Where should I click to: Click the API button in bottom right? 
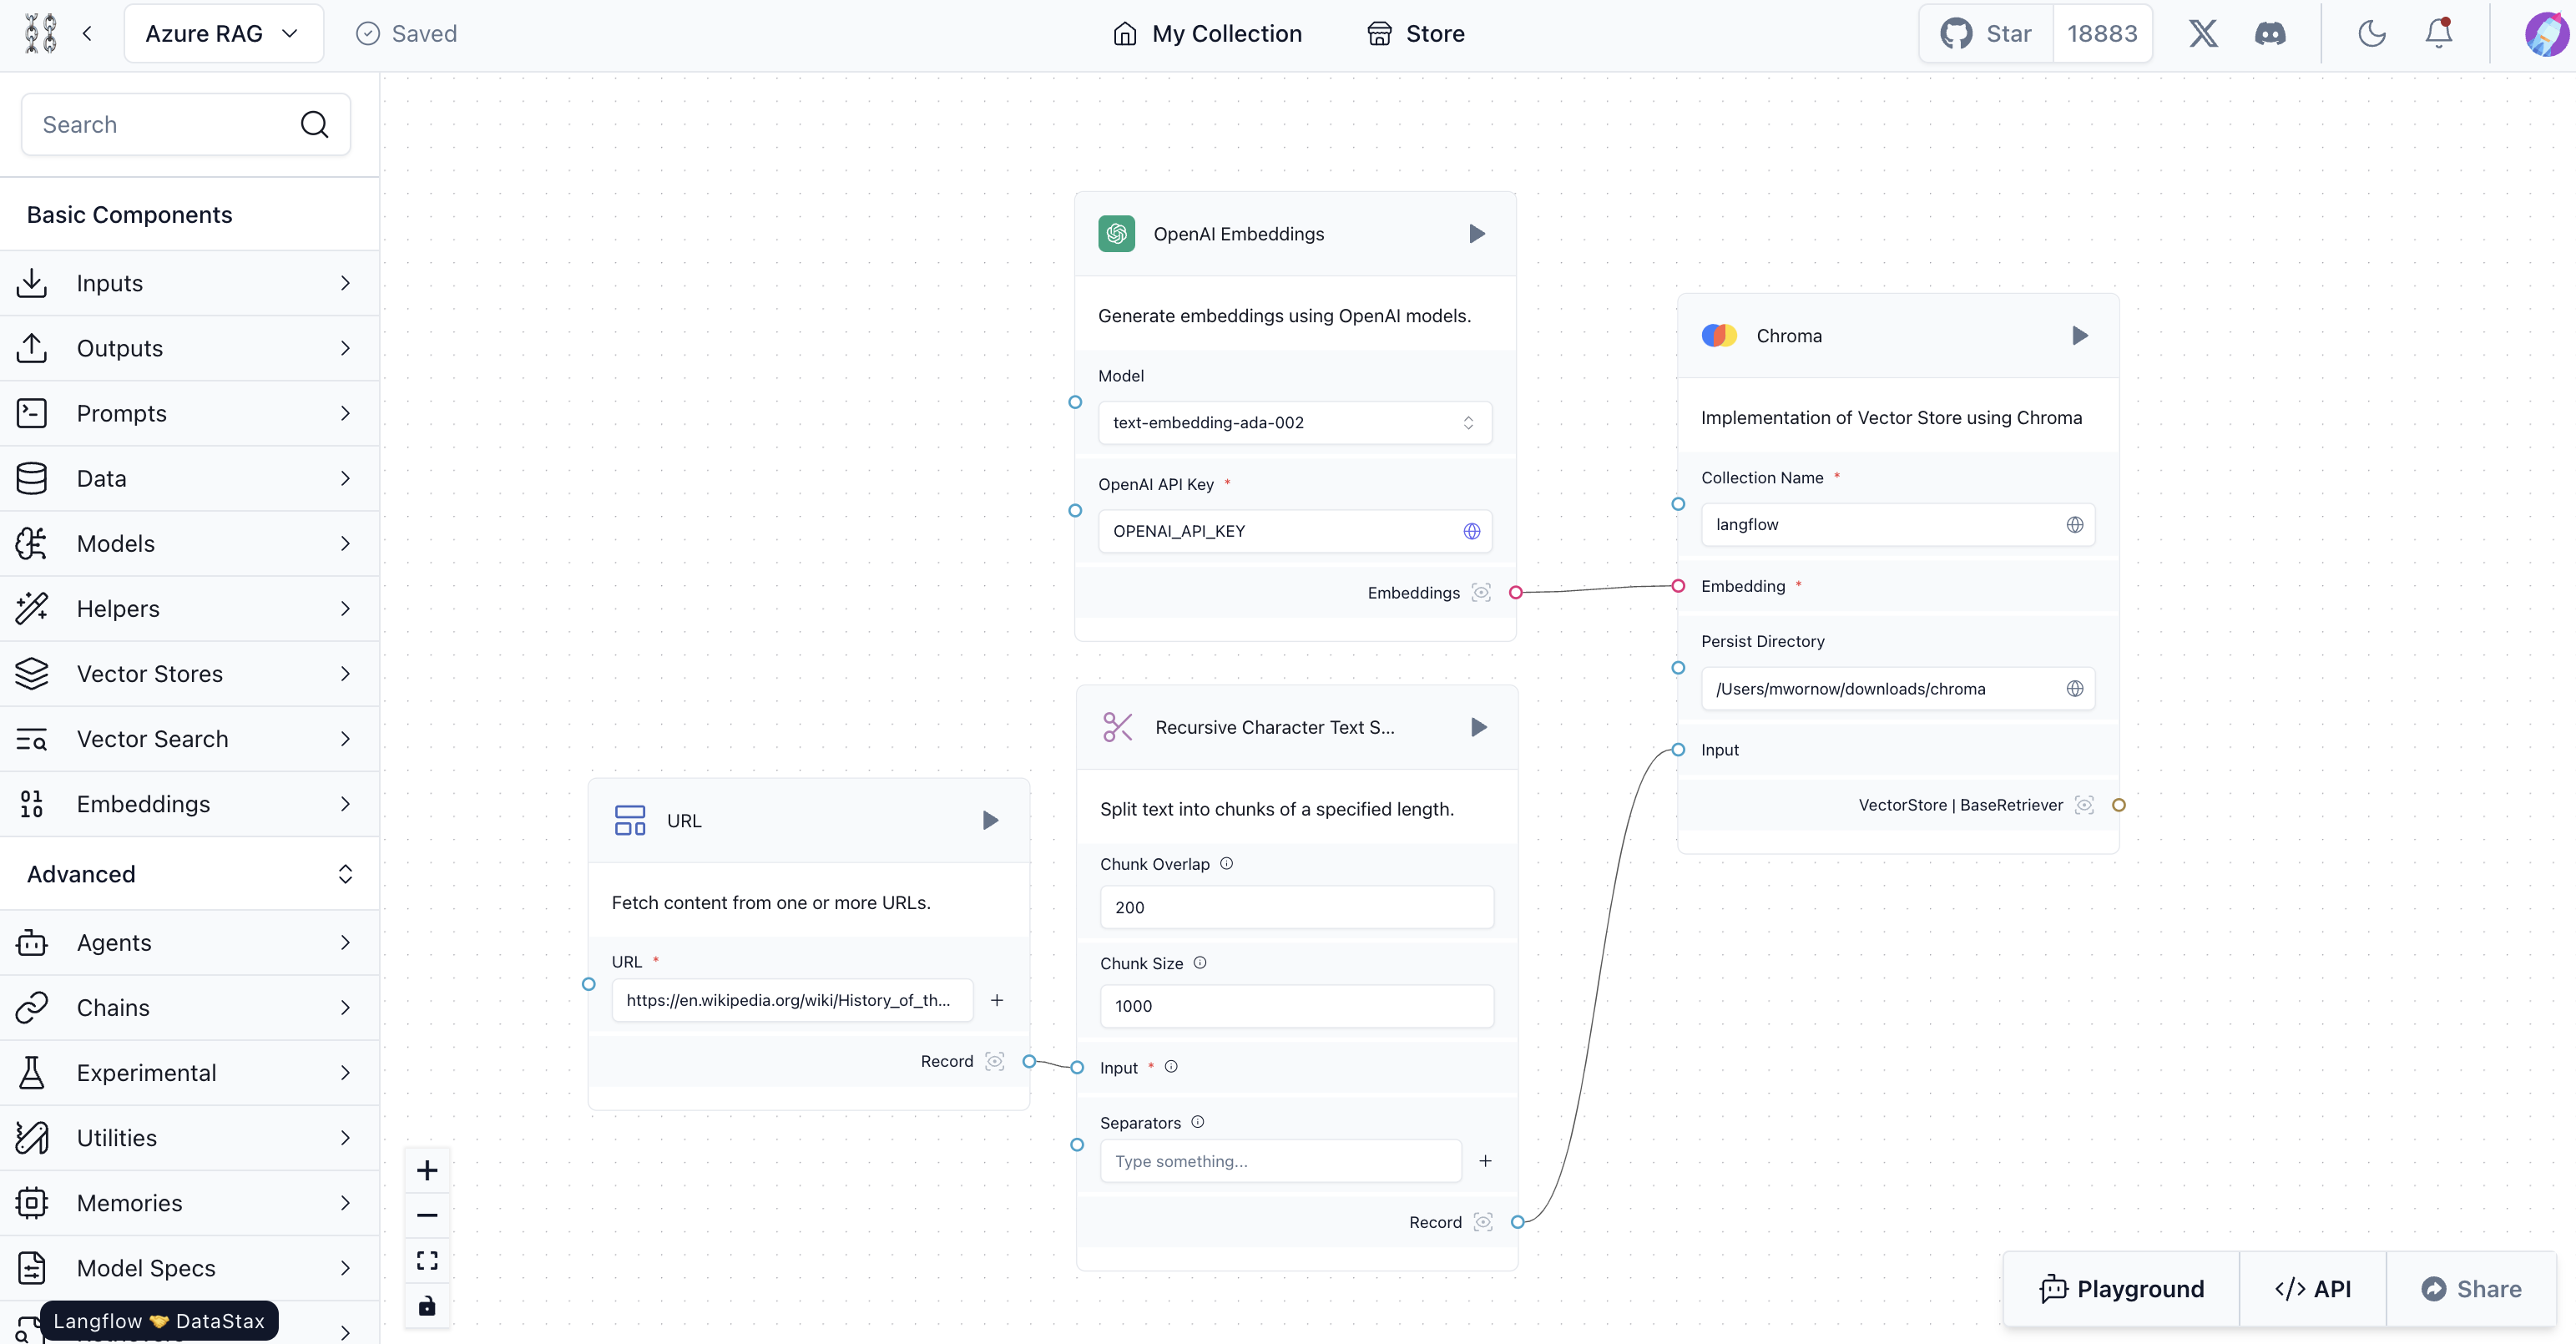(2312, 1288)
